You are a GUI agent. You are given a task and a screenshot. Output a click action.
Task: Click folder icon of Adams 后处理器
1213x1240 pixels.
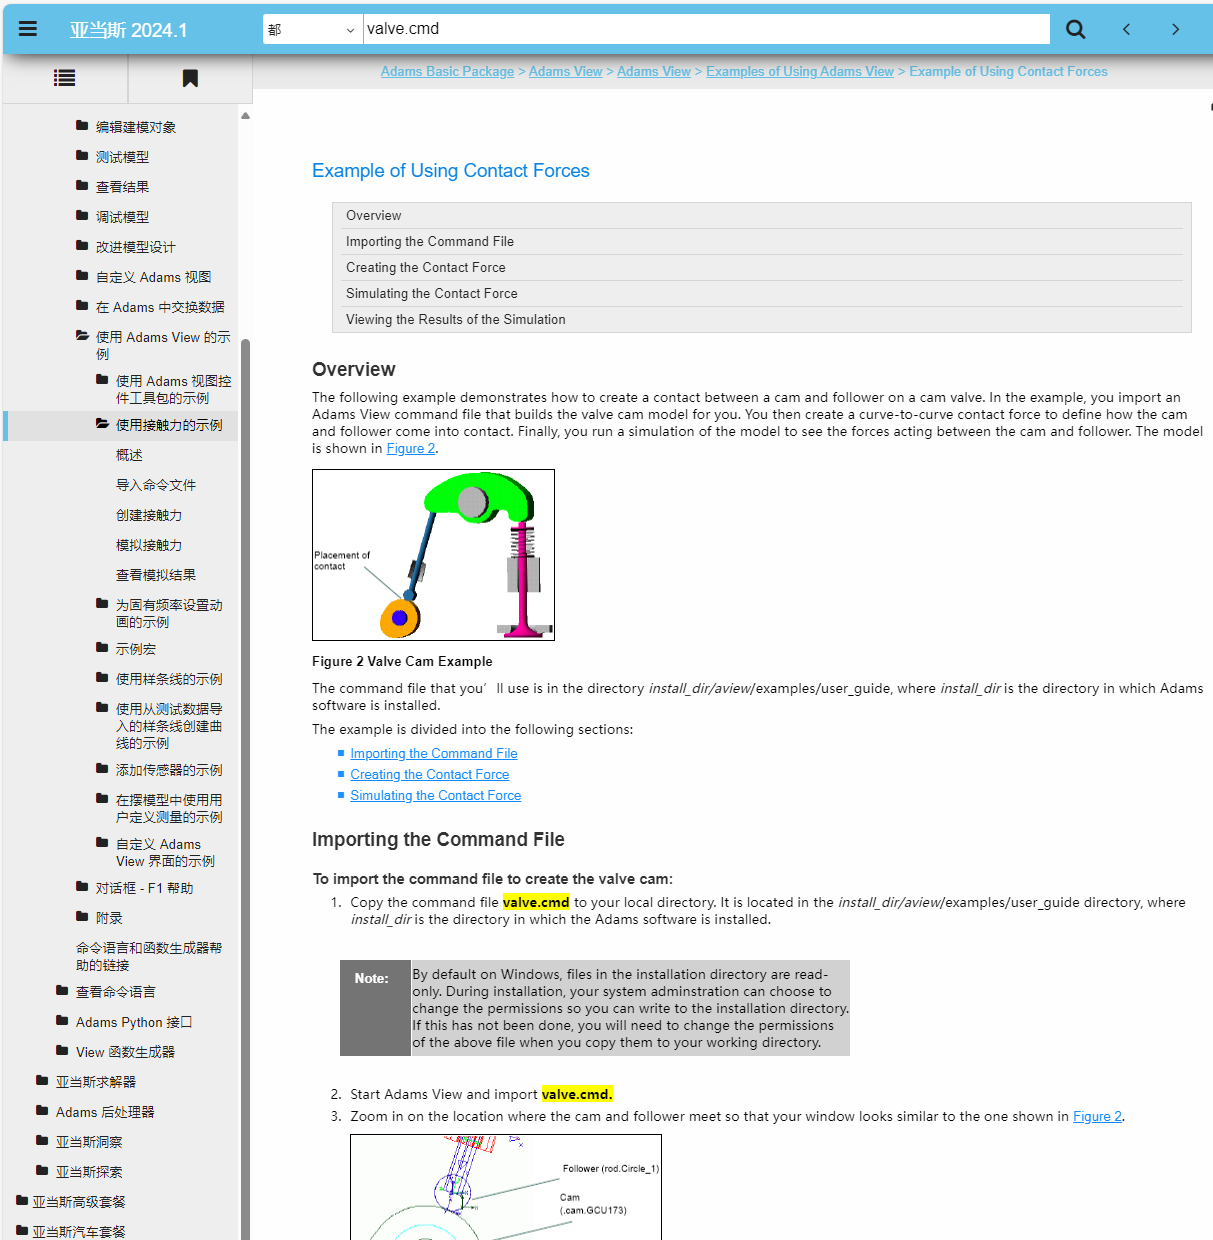[x=42, y=1111]
